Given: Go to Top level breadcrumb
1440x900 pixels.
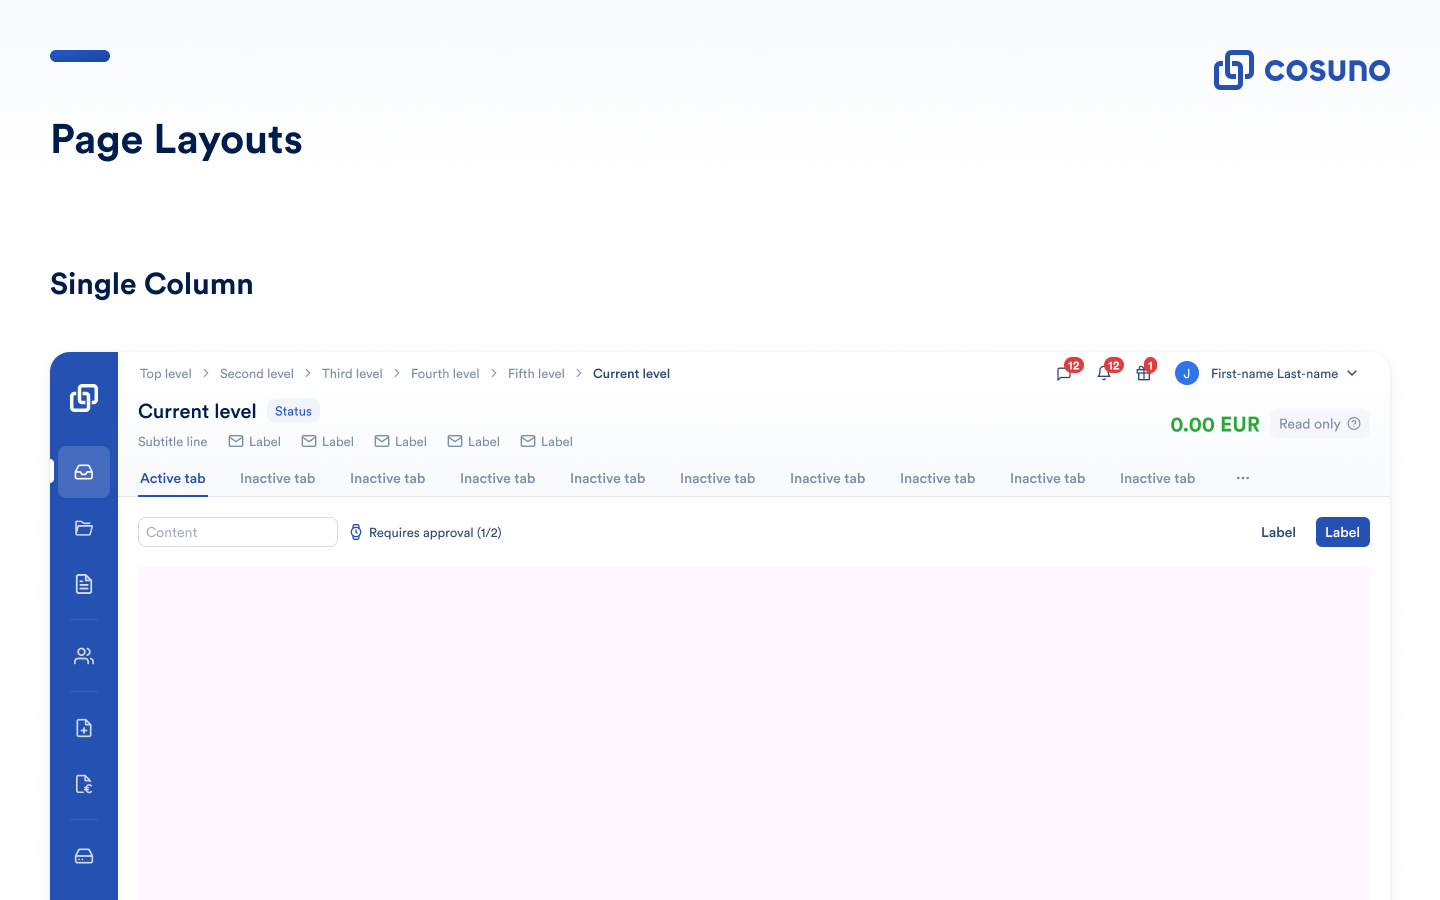Looking at the screenshot, I should tap(165, 374).
